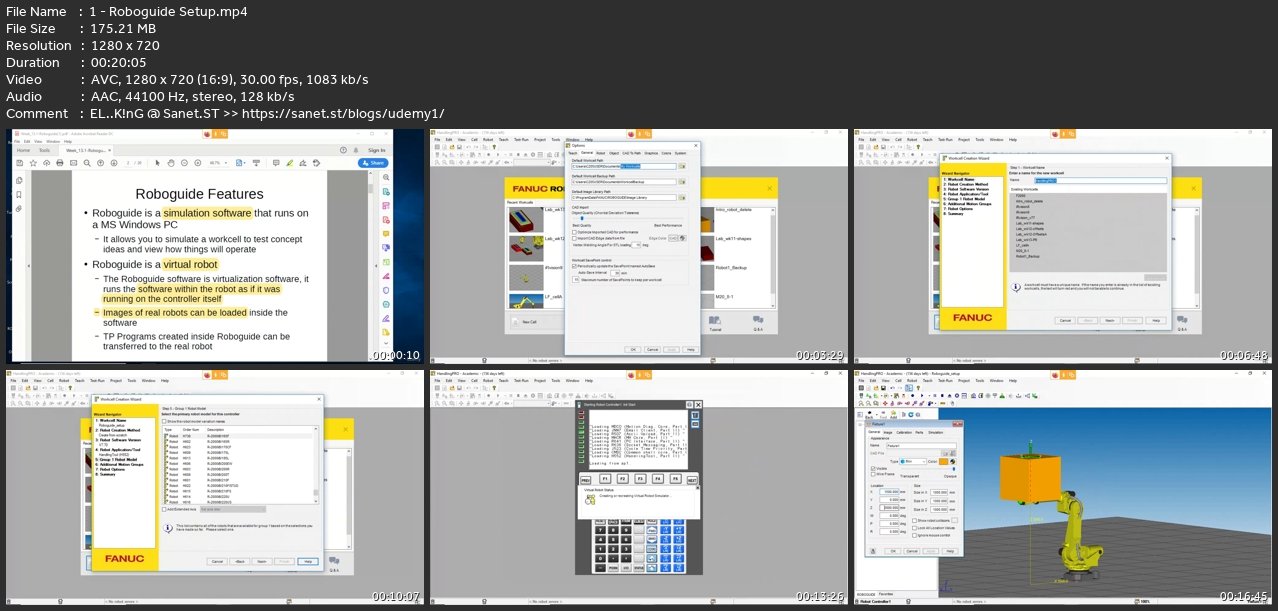1278x611 pixels.
Task: Toggle Lock All Location Values checkbox
Action: click(915, 528)
